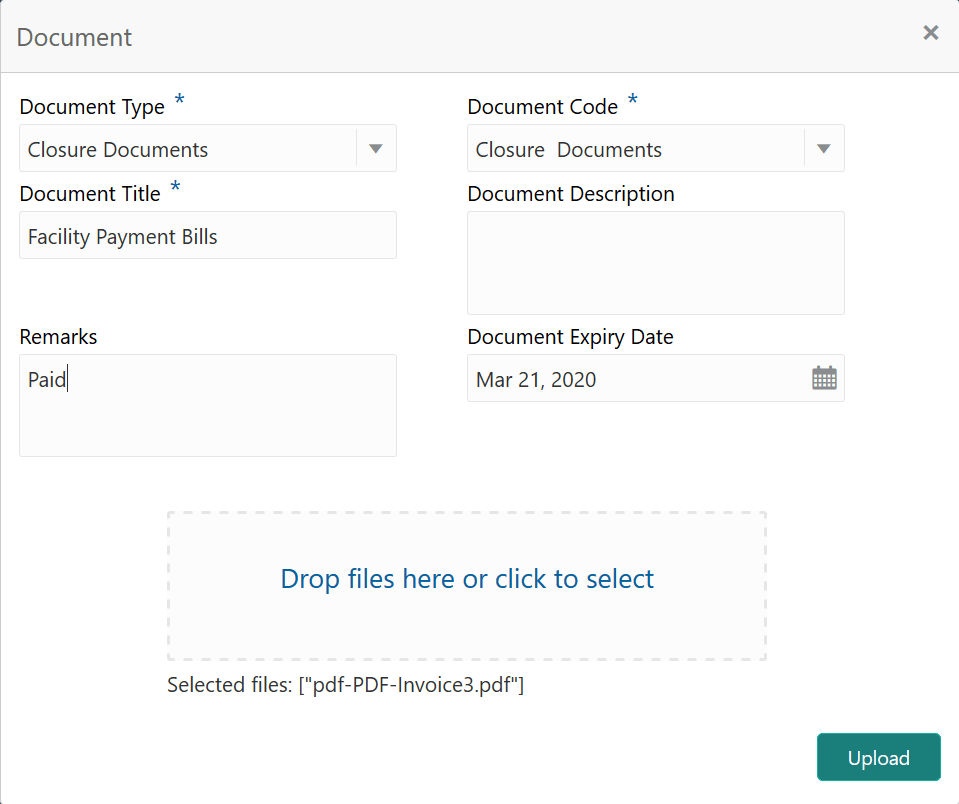This screenshot has width=959, height=804.
Task: Click the Remarks label
Action: click(59, 337)
